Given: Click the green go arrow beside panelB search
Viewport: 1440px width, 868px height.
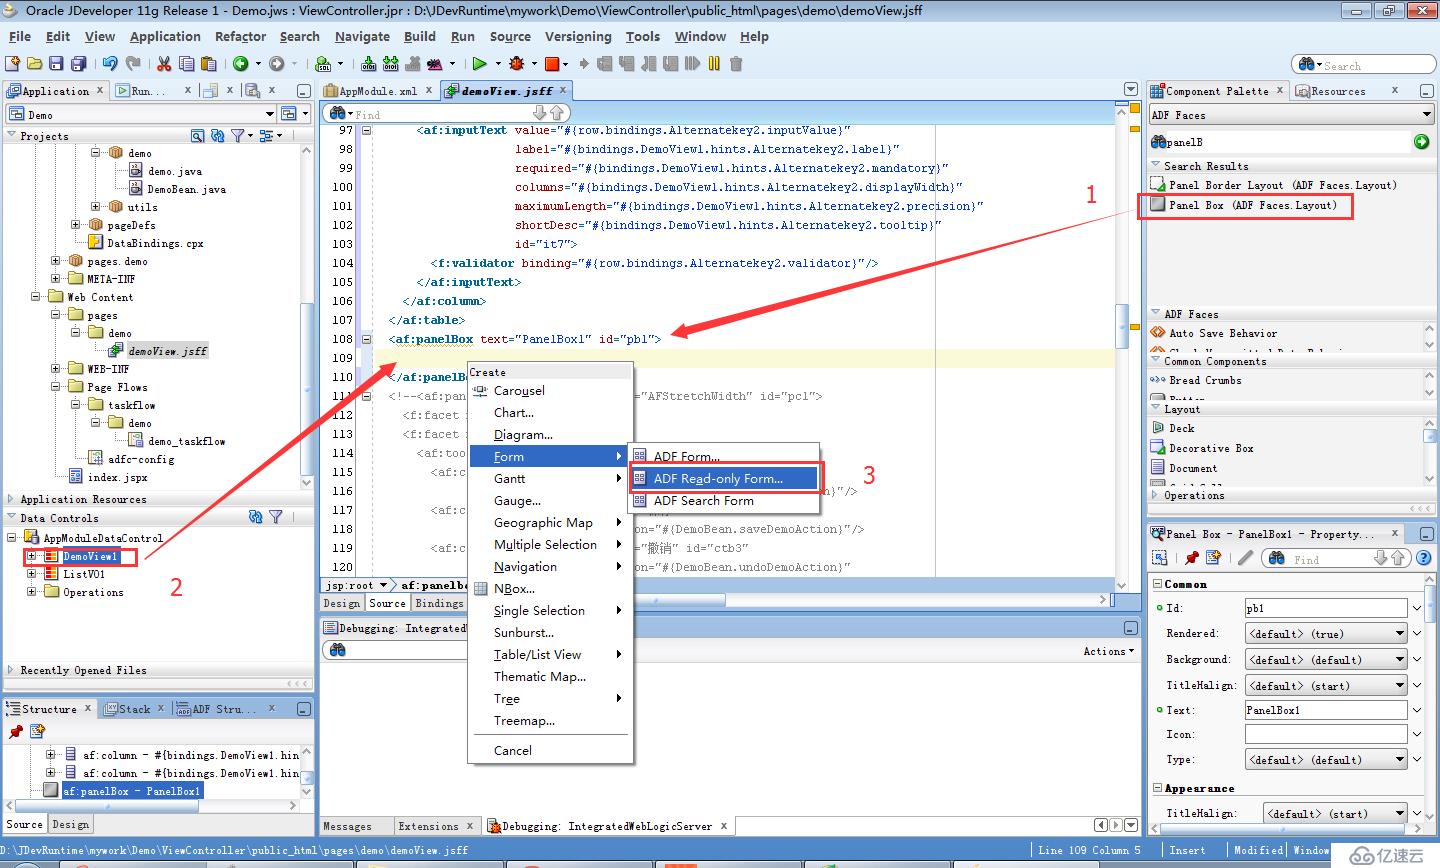Looking at the screenshot, I should tap(1421, 142).
